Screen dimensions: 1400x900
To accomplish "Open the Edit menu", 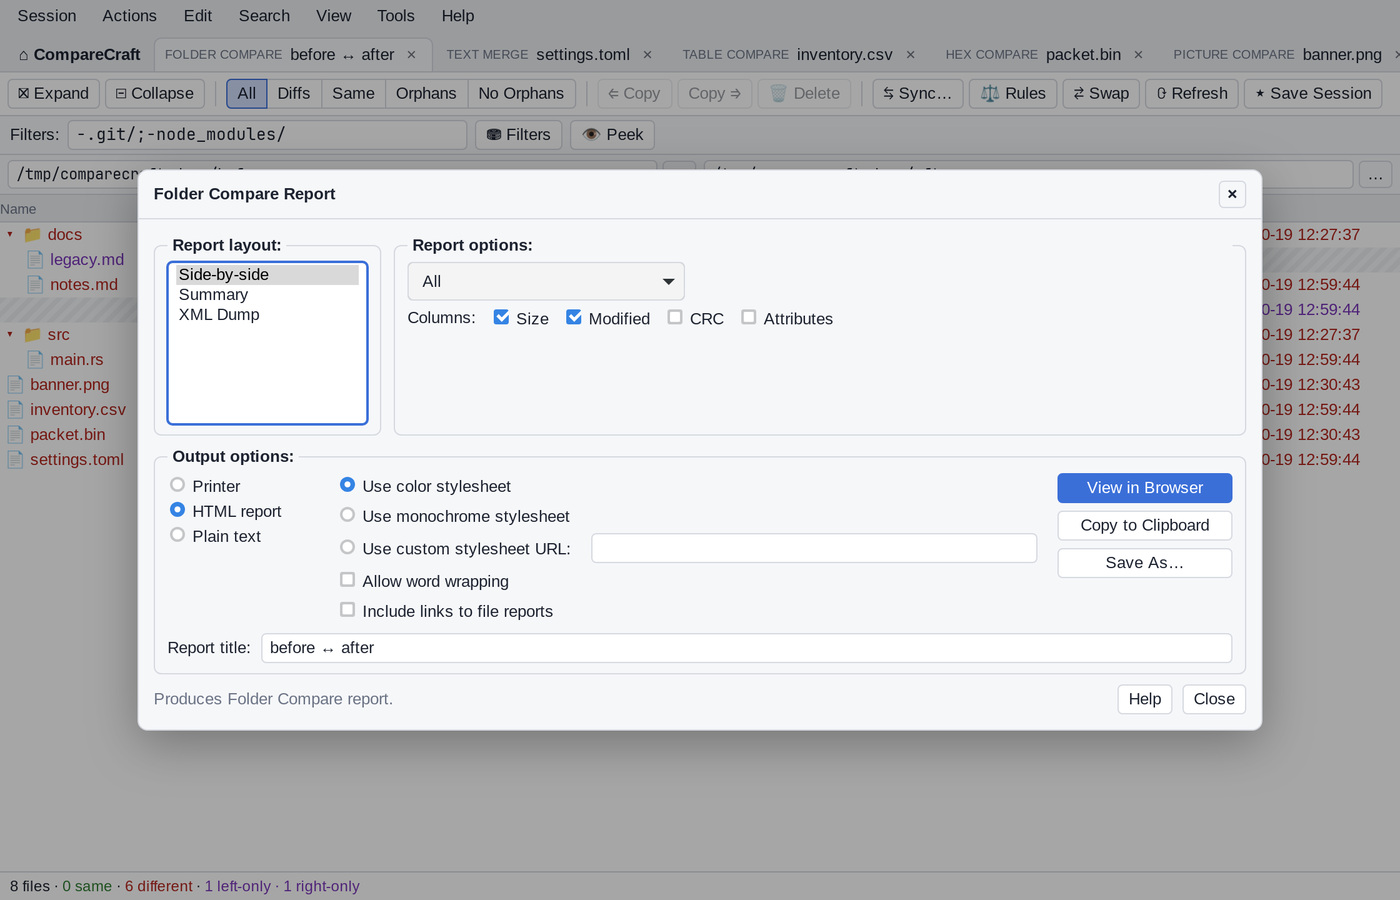I will coord(198,16).
